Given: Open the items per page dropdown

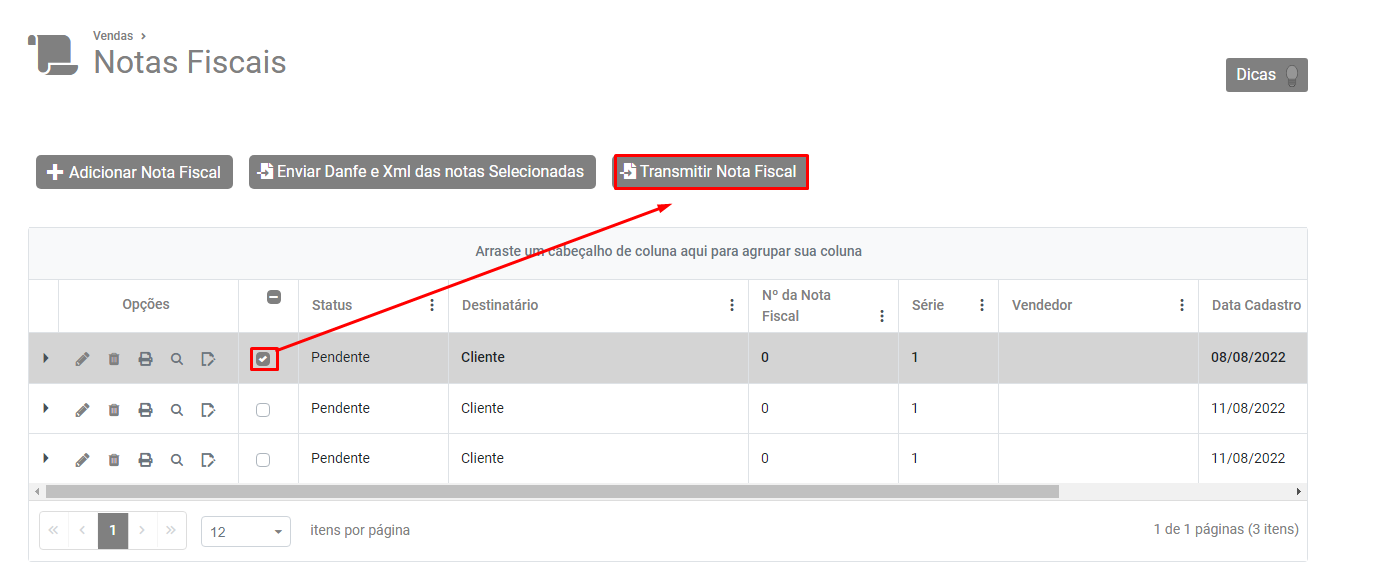Looking at the screenshot, I should (246, 532).
